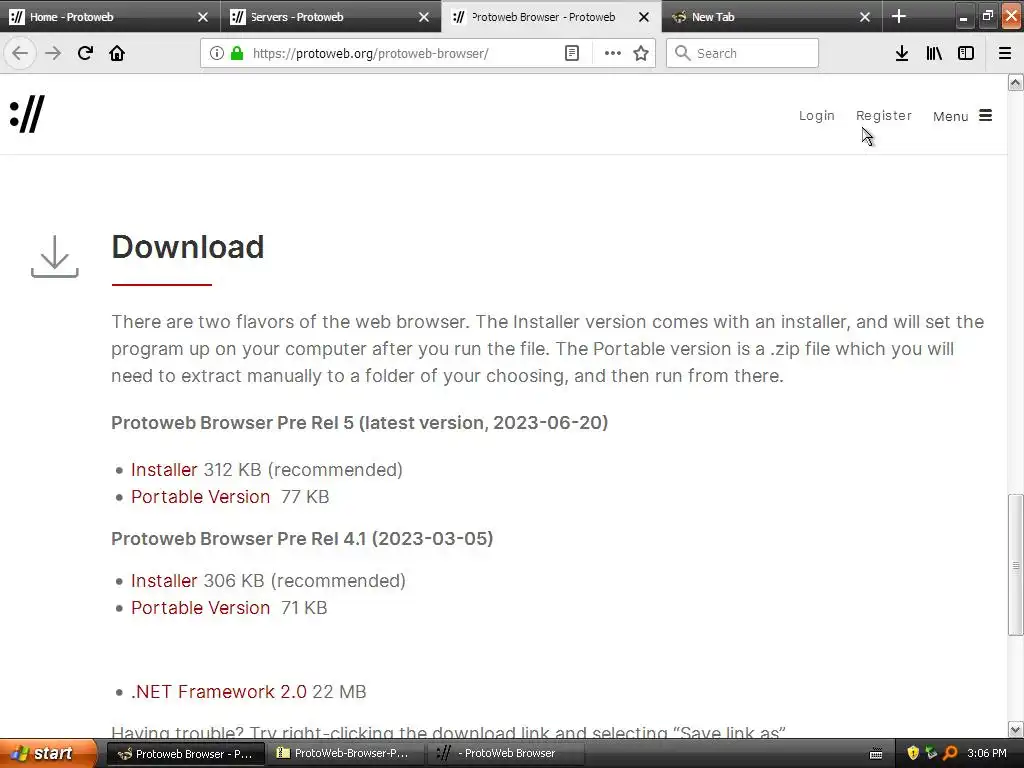Click the network tray icon
The image size is (1024, 768).
[x=931, y=754]
